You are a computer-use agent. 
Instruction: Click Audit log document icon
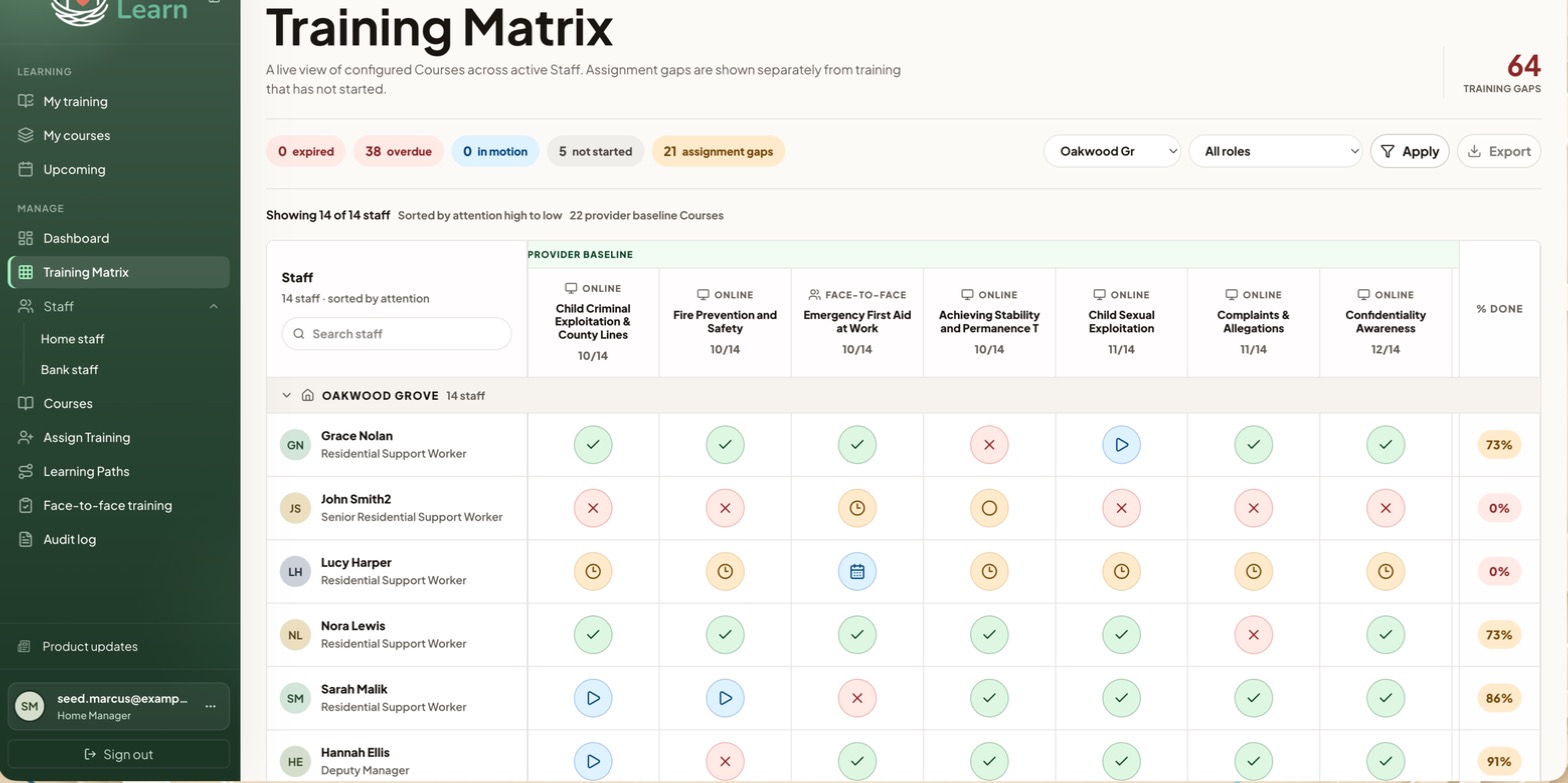26,539
